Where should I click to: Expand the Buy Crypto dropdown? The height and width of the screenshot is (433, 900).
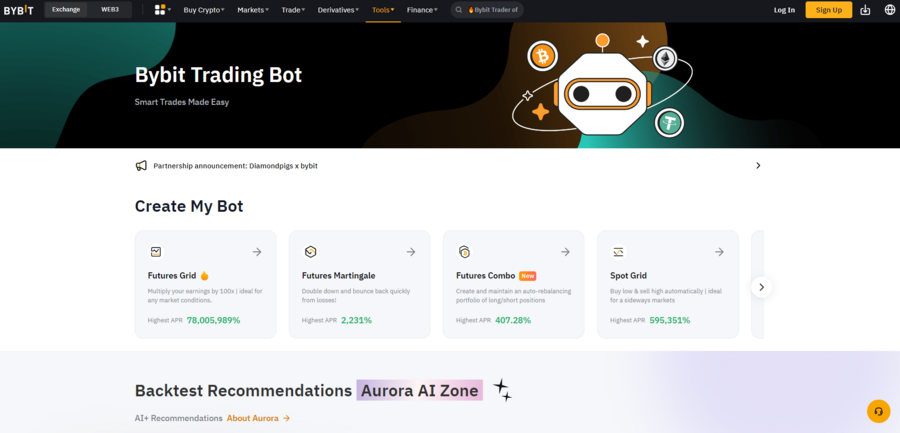(204, 10)
